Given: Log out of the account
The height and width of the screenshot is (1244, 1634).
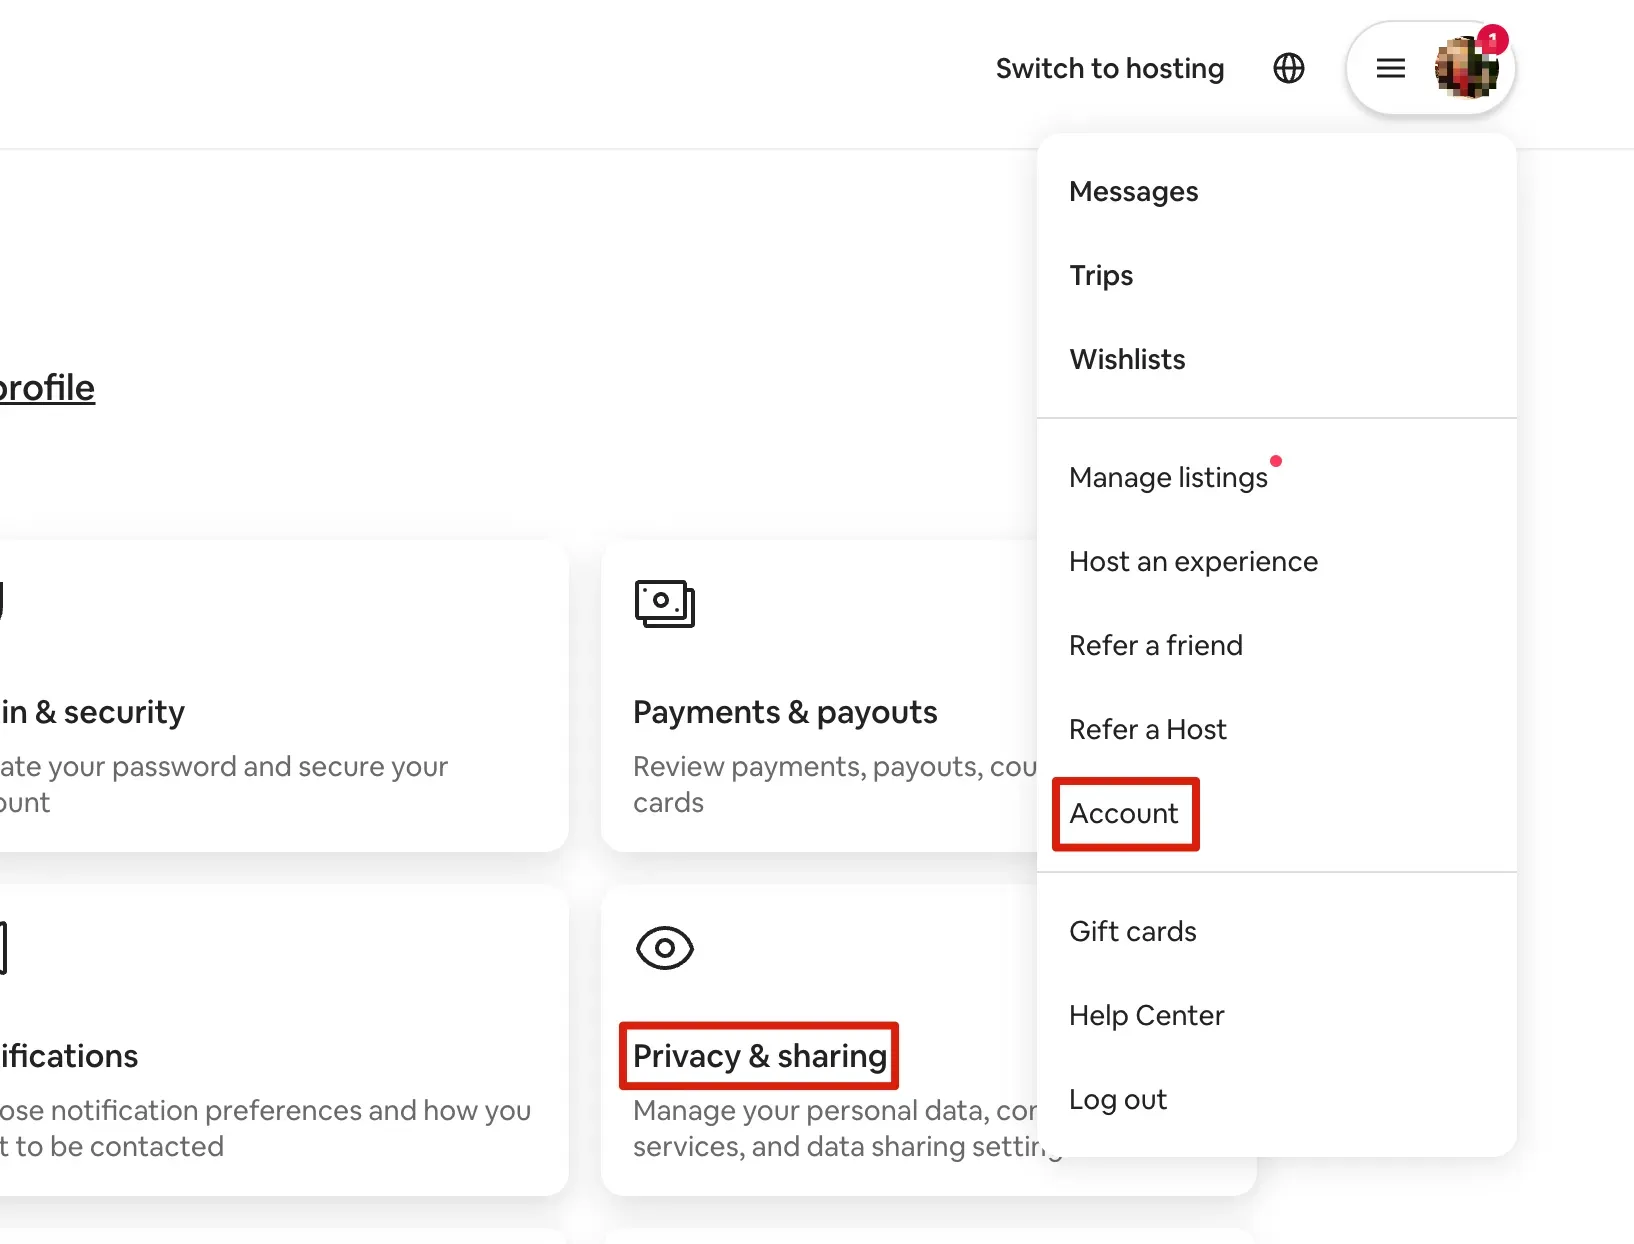Looking at the screenshot, I should 1117,1099.
